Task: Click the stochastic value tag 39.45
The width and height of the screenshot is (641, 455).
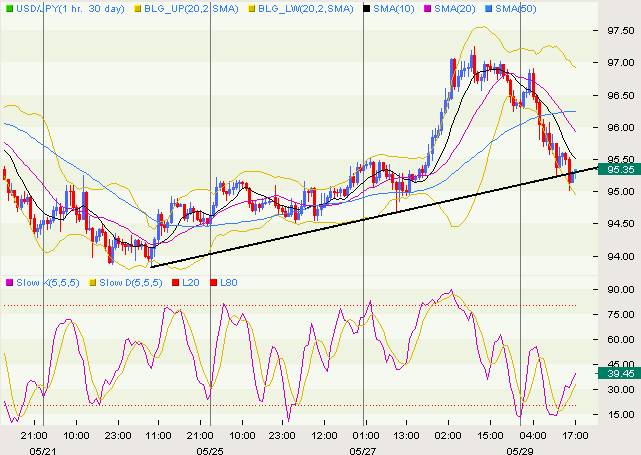Action: tap(619, 373)
